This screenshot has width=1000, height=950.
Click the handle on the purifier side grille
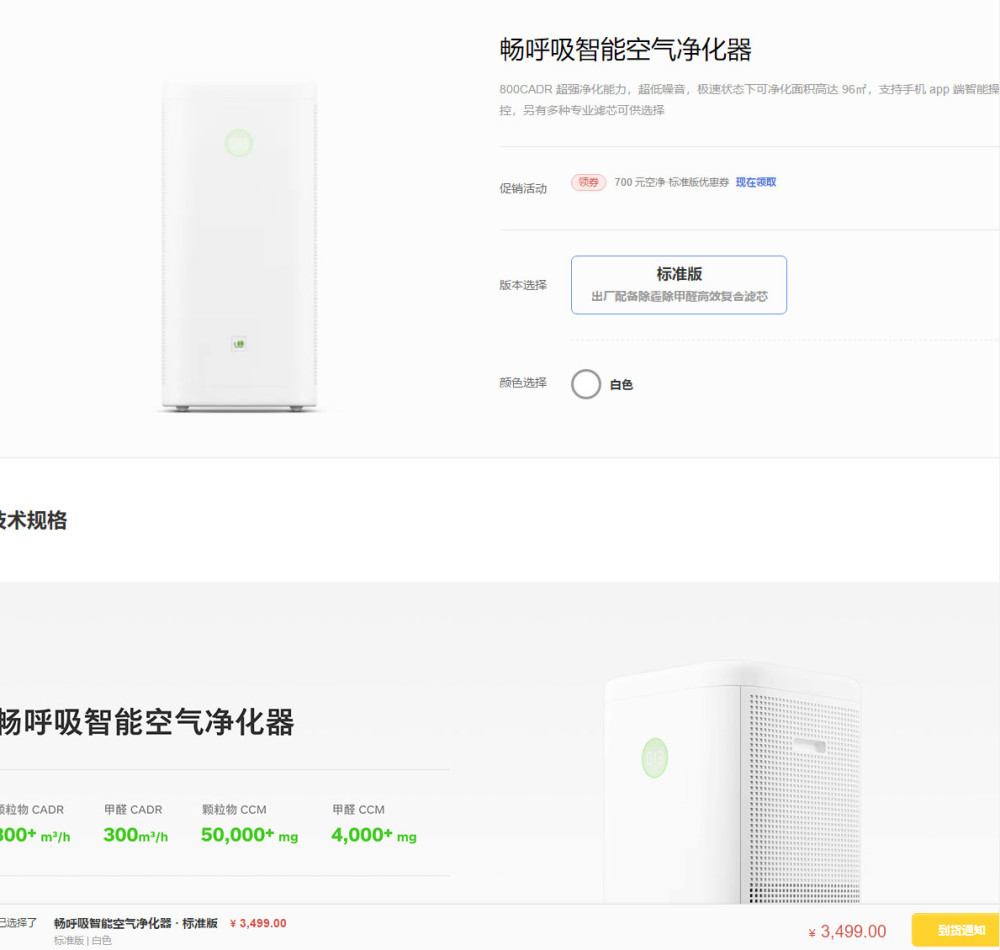809,745
